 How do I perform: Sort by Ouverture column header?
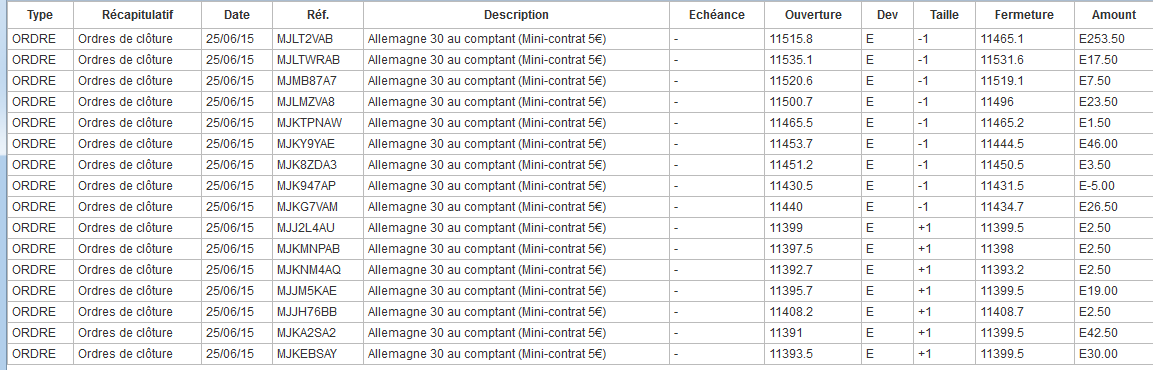tap(813, 15)
